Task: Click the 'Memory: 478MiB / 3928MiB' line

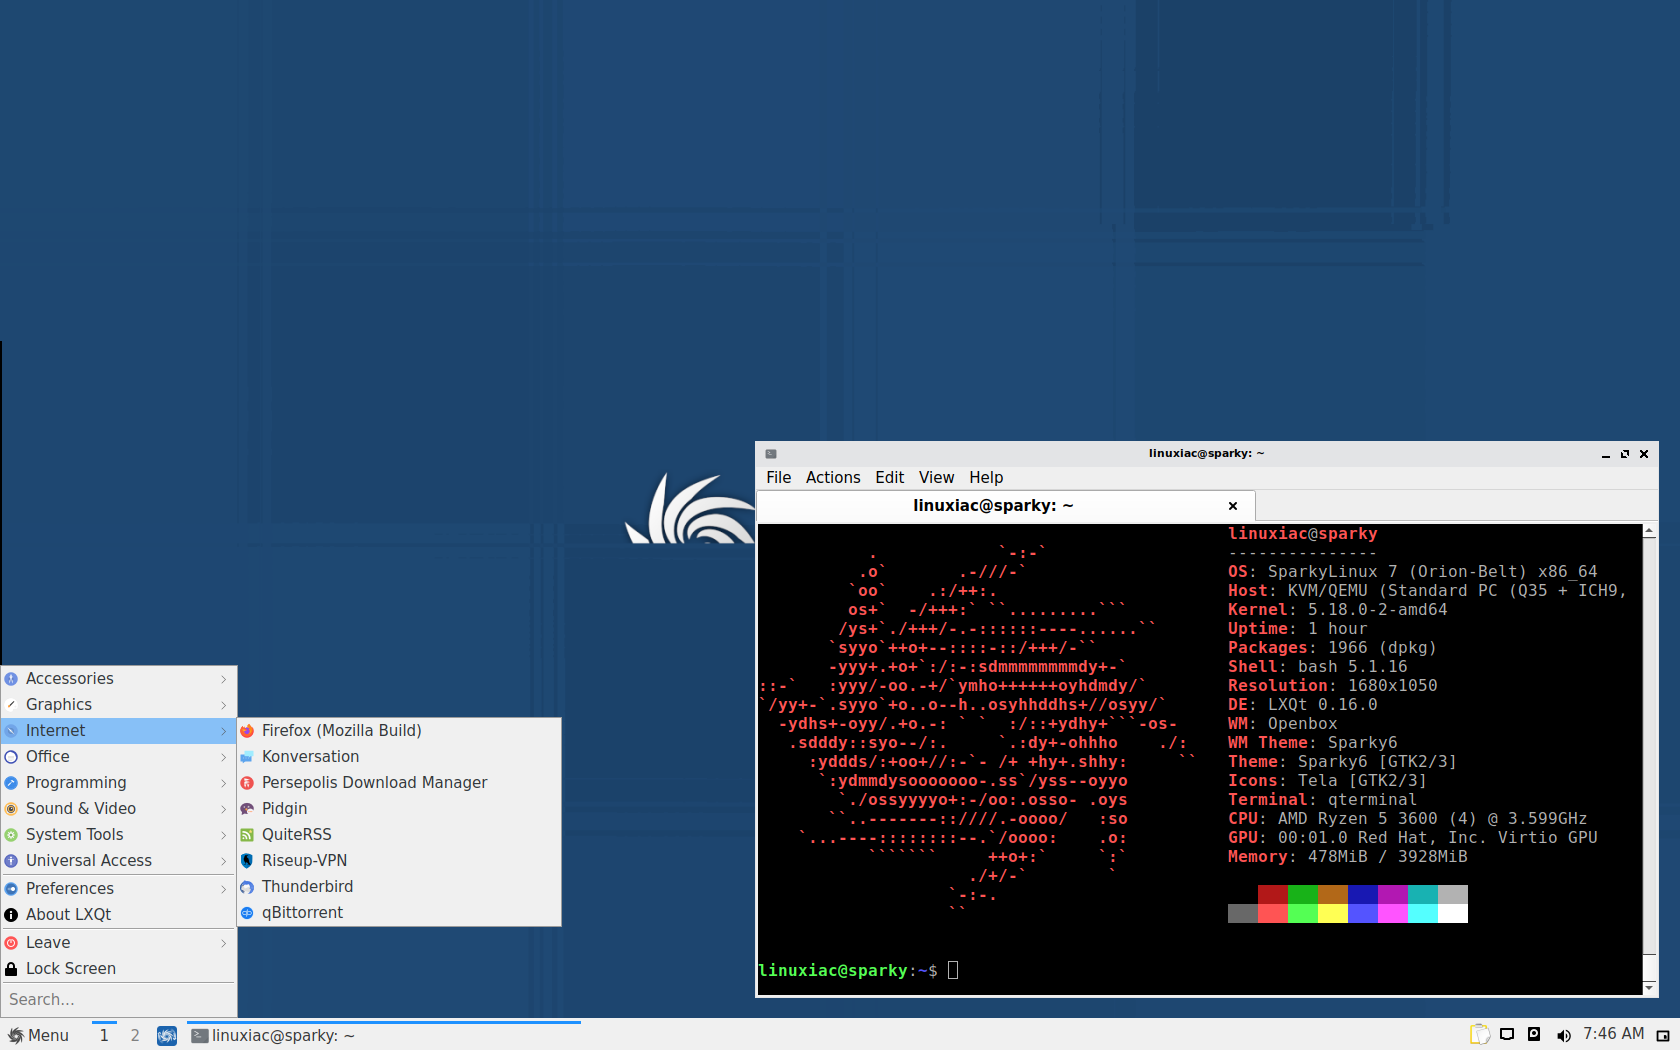Action: 1348,857
